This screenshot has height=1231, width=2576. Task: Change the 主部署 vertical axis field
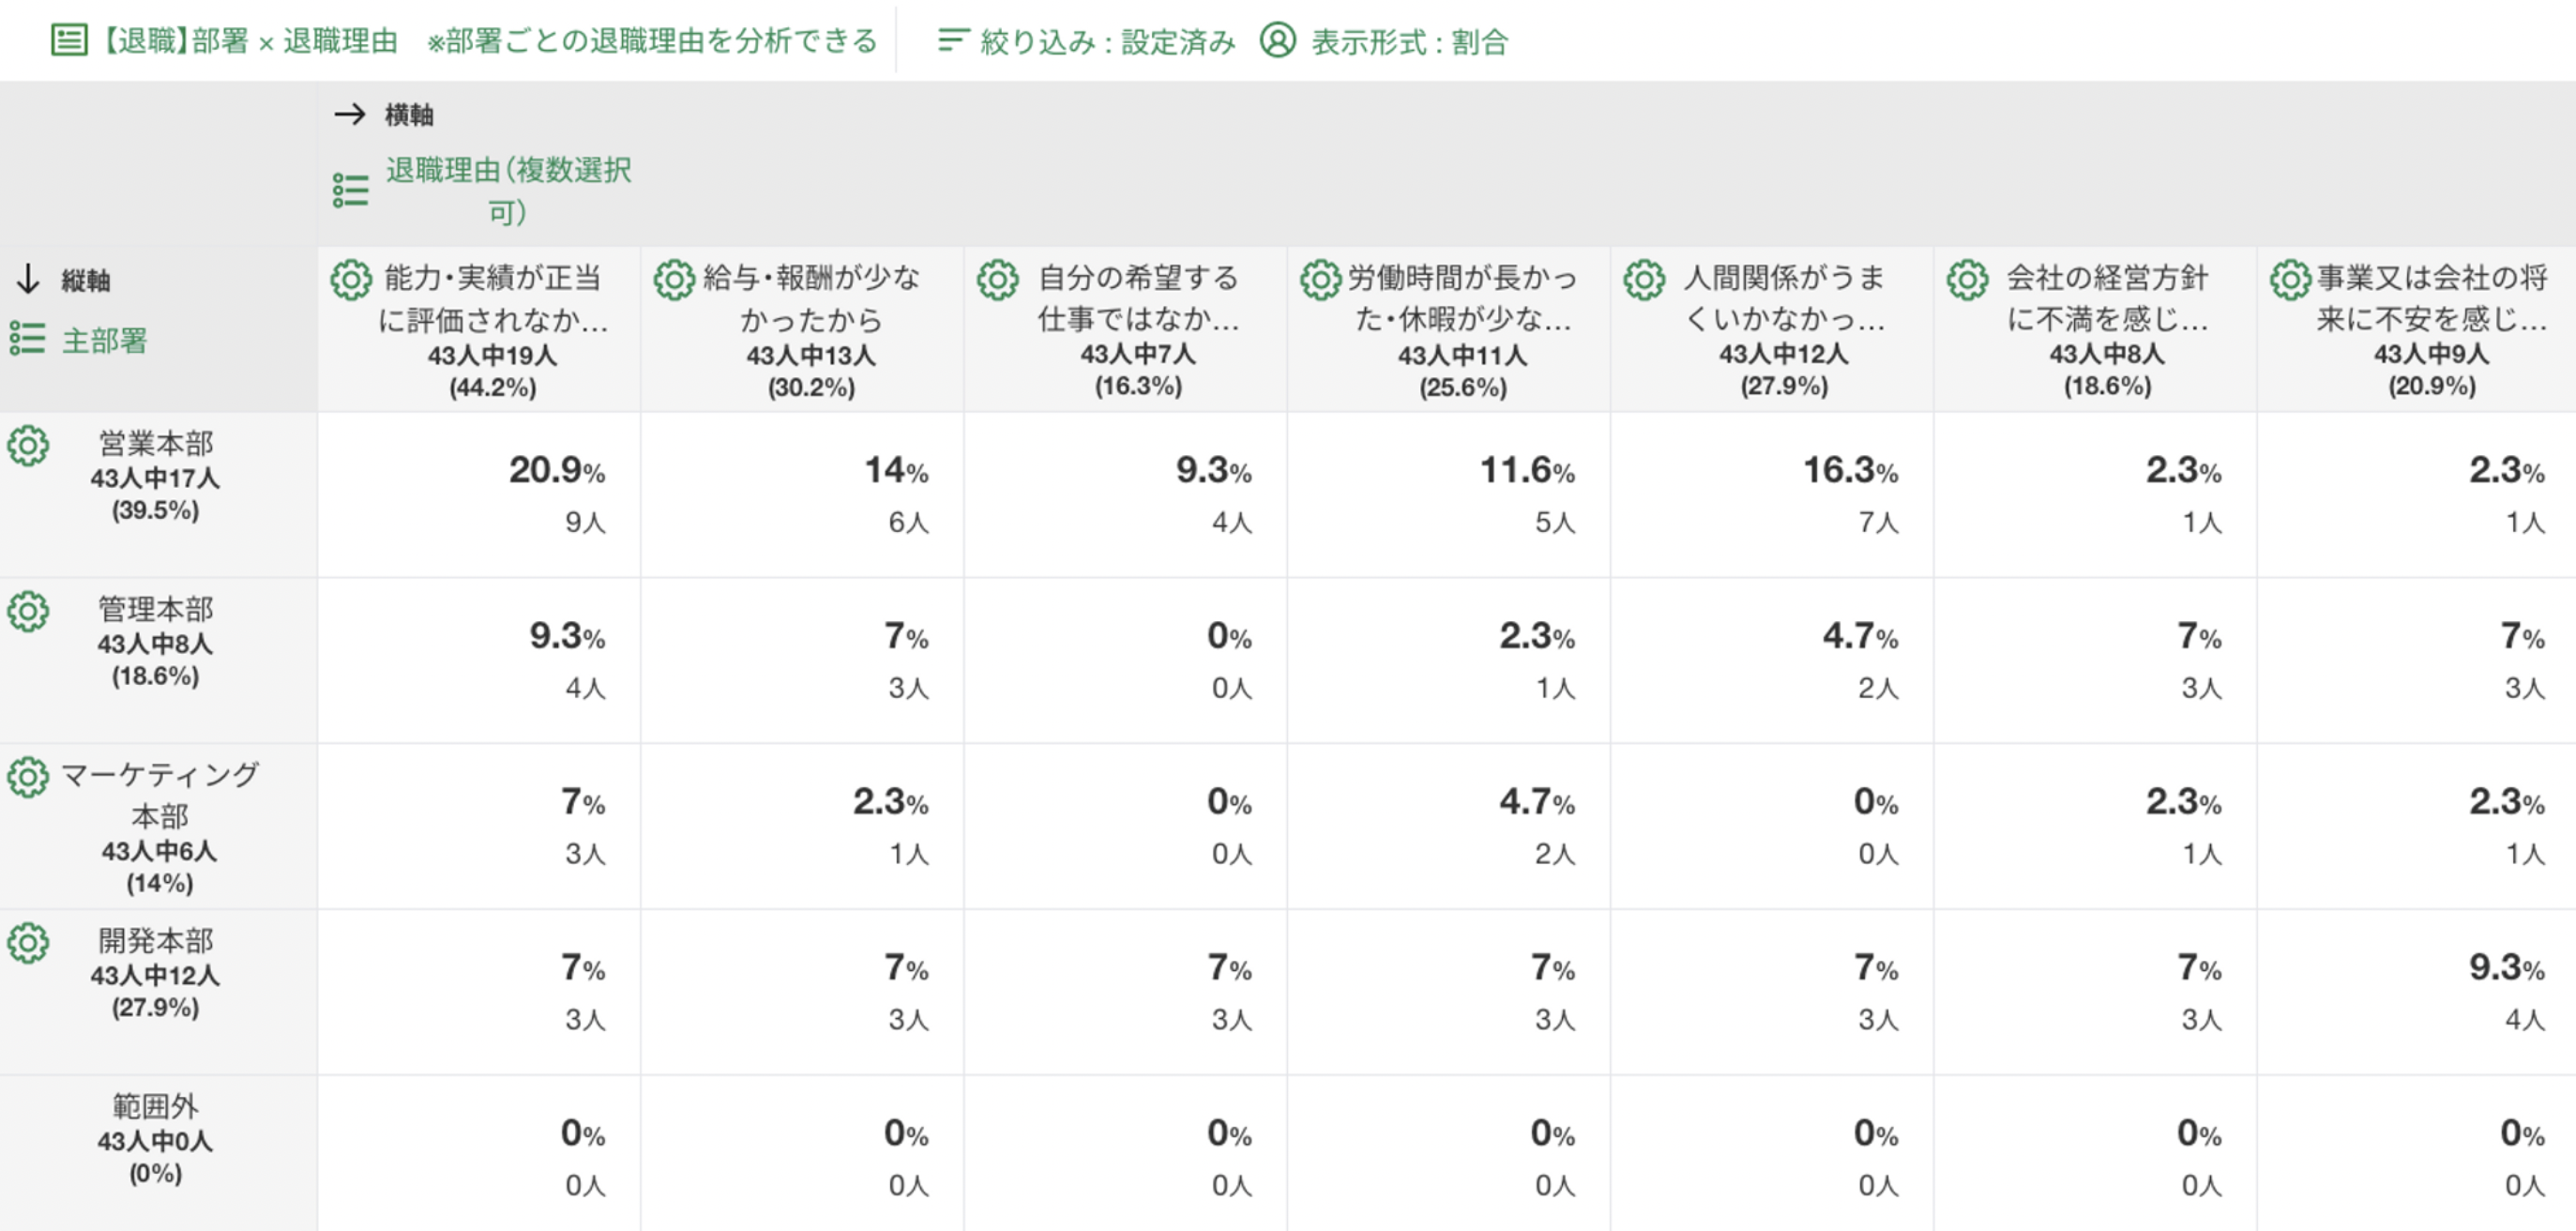[x=103, y=341]
